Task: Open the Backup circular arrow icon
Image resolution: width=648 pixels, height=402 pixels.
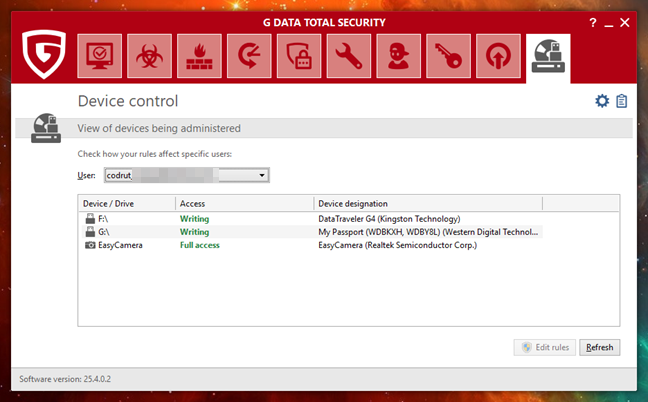Action: 249,56
